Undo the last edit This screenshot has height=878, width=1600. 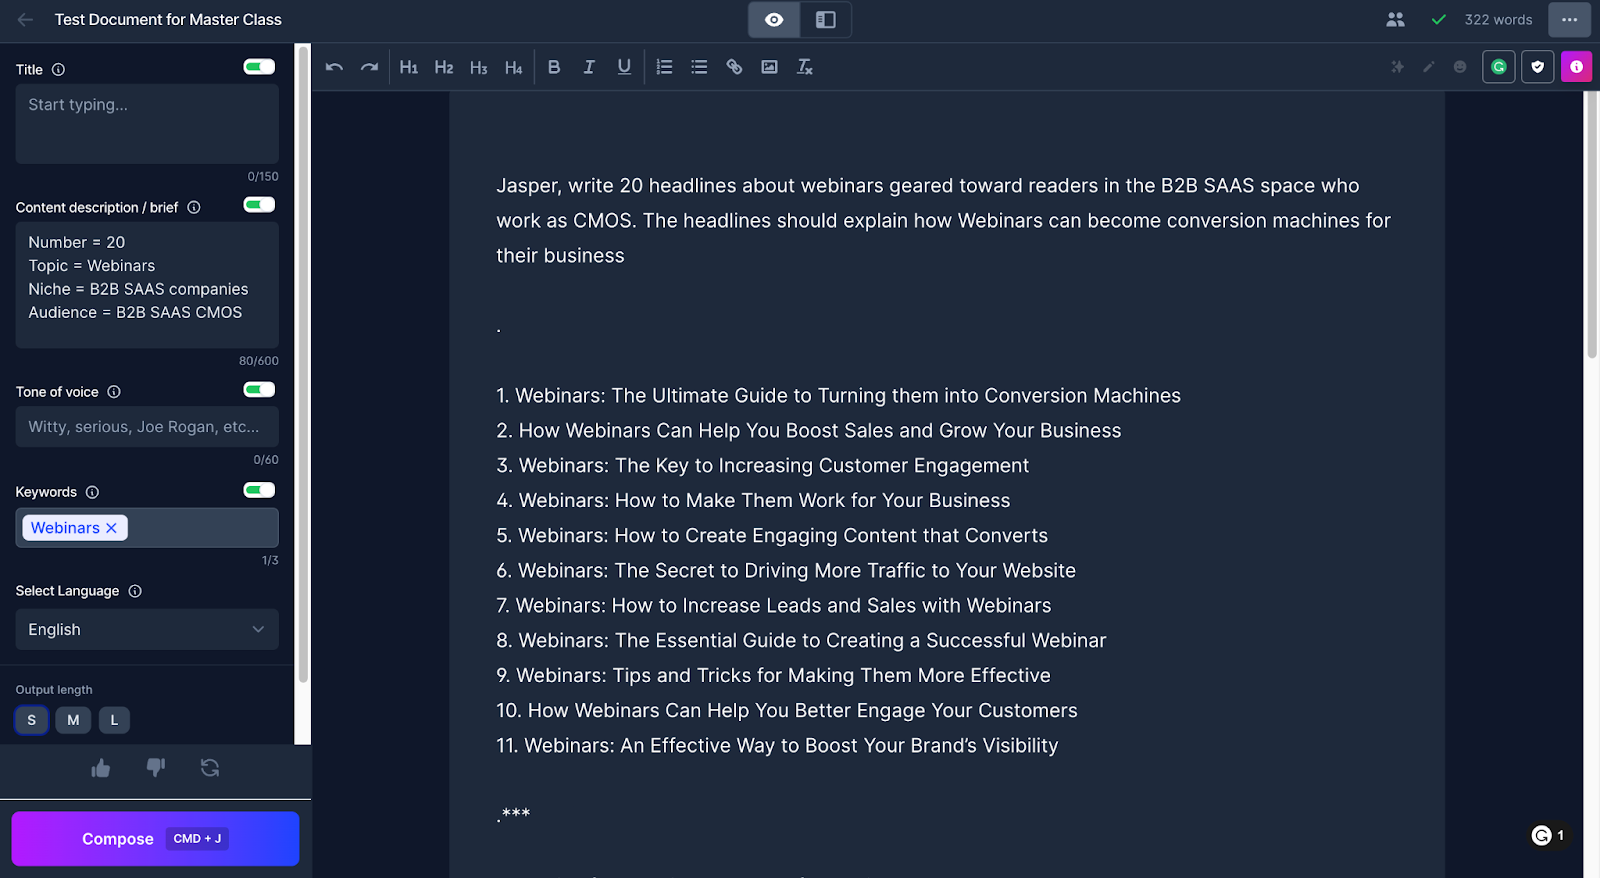[x=334, y=67]
